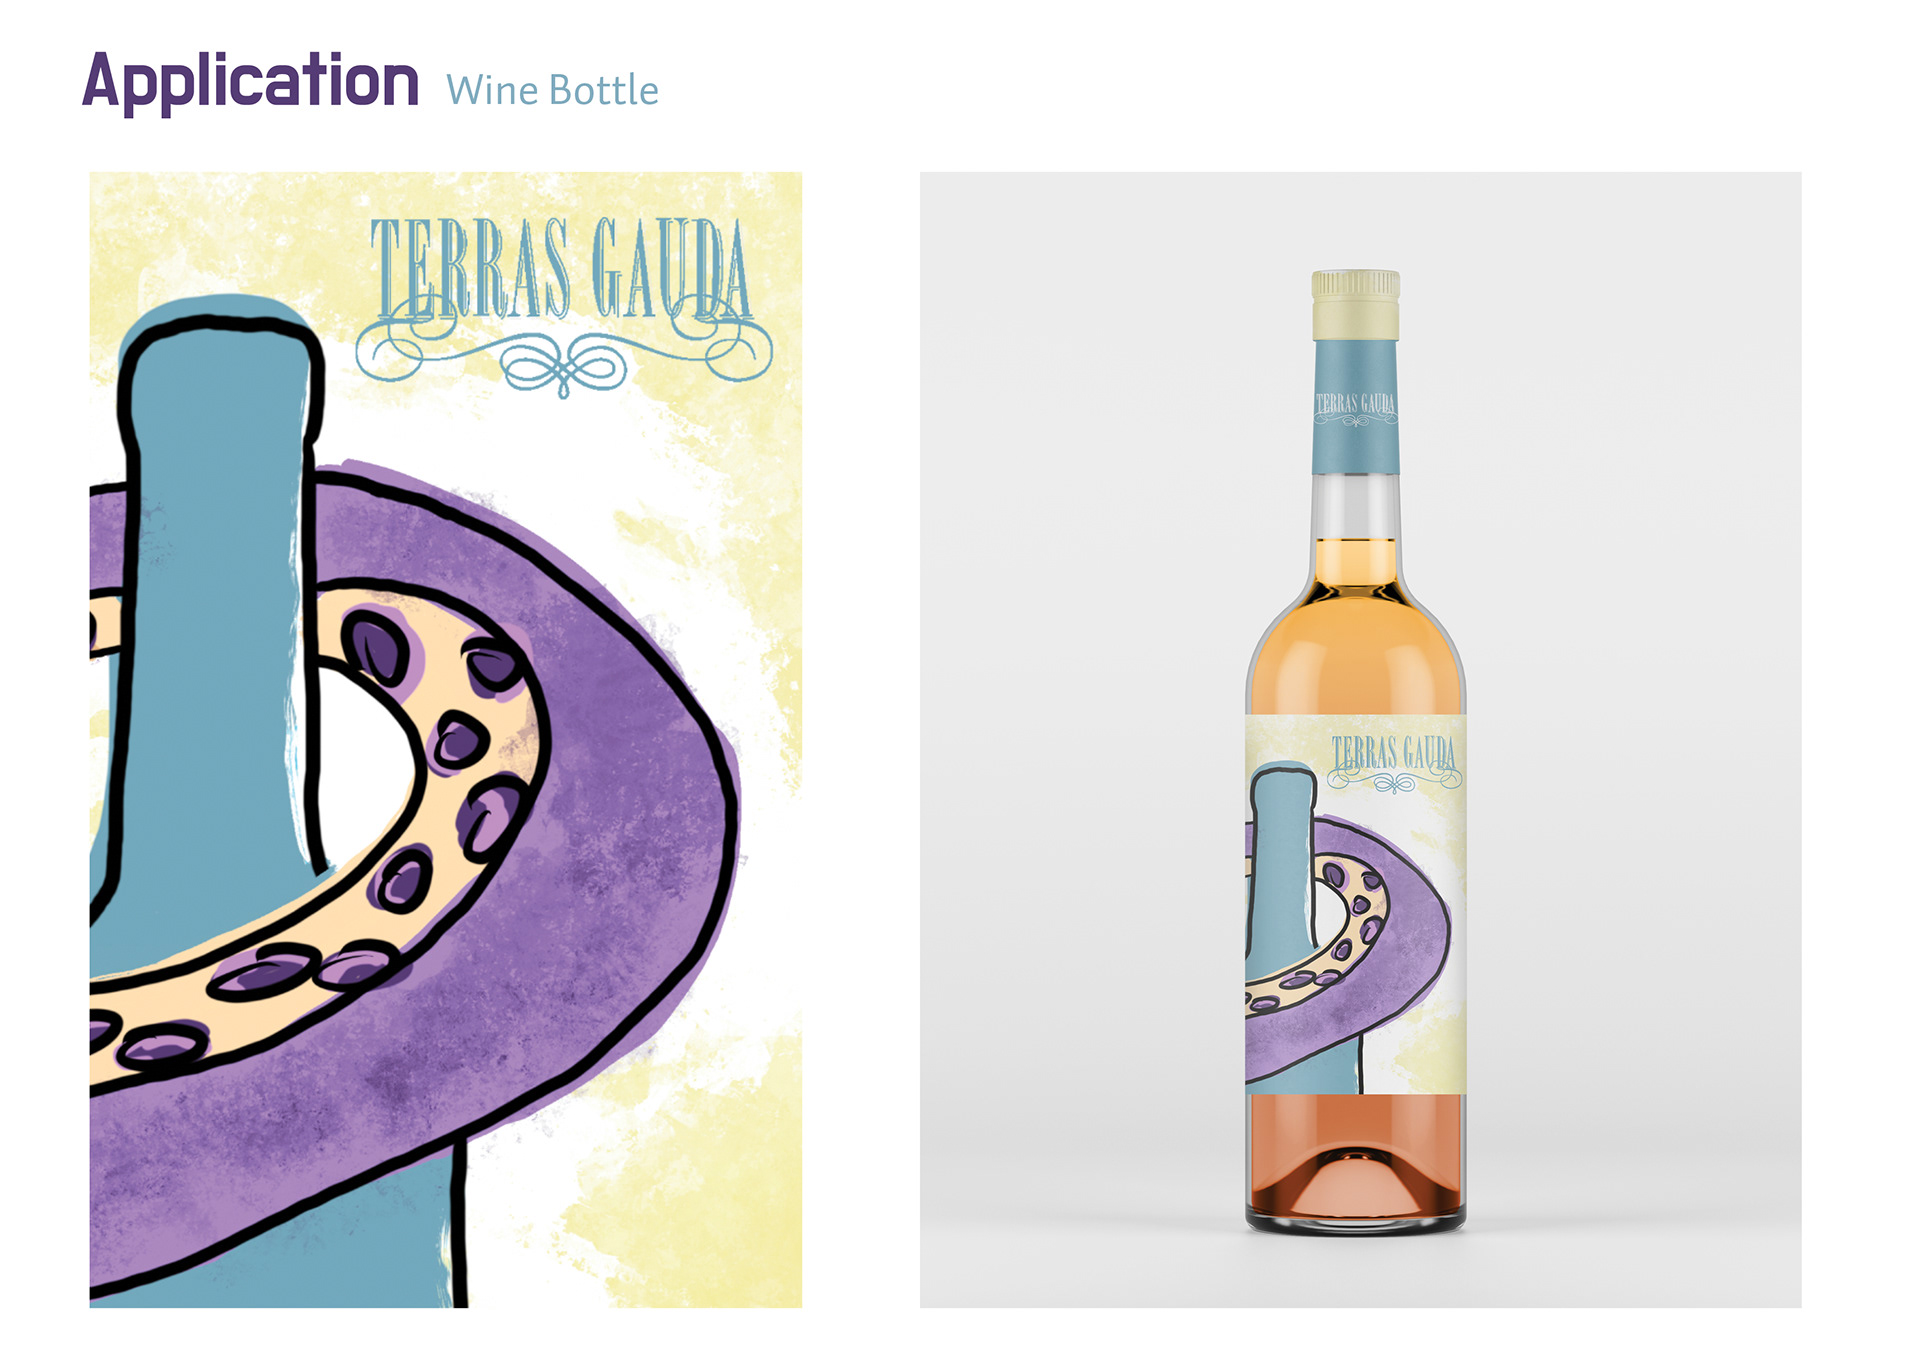The image size is (1920, 1360).
Task: Click the TERRAS GAUDA text on the bottle label
Action: pyautogui.click(x=1394, y=753)
